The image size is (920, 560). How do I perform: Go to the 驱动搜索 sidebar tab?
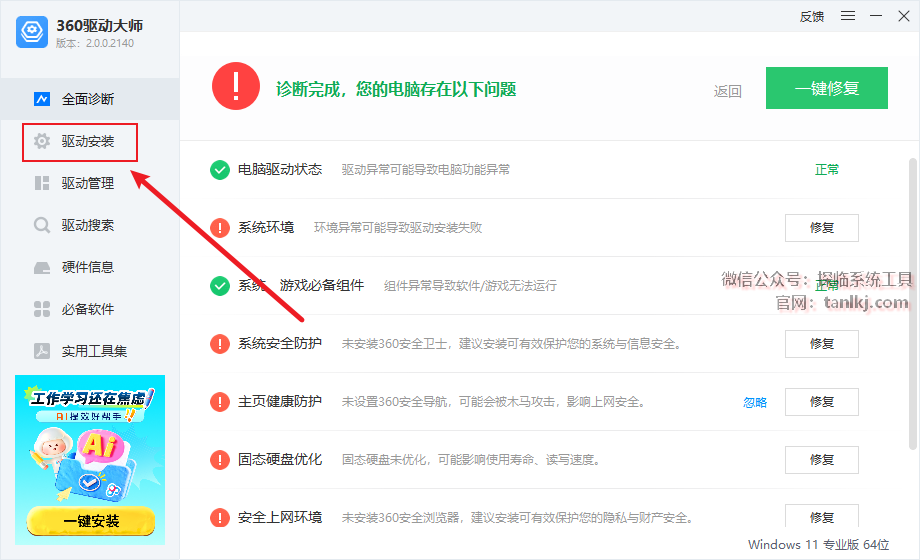click(x=90, y=225)
